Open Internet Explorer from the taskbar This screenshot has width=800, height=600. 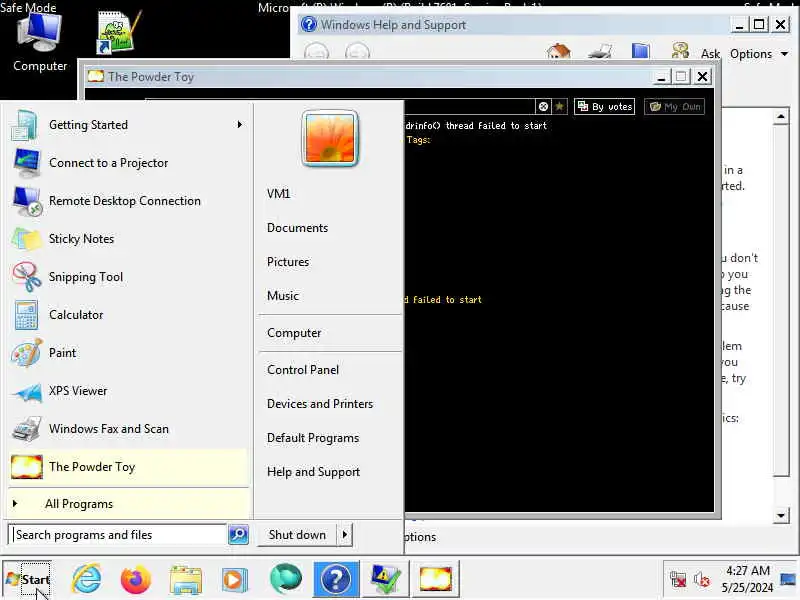pyautogui.click(x=87, y=580)
